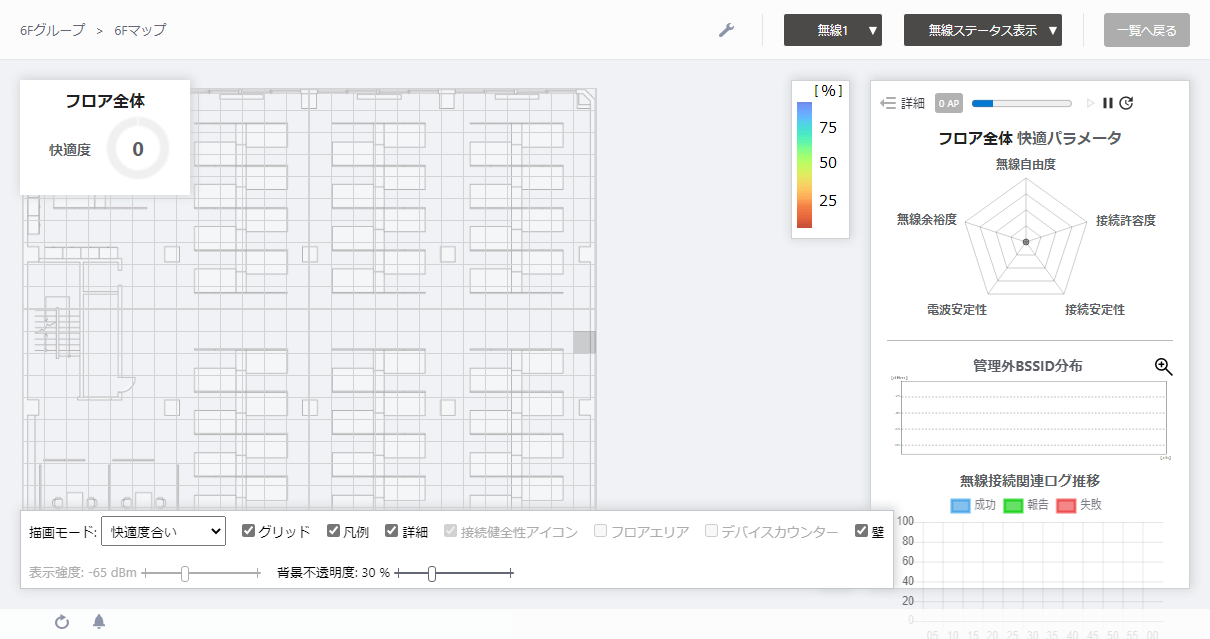Uncheck the 詳細 checkbox
This screenshot has width=1210, height=639.
click(392, 531)
